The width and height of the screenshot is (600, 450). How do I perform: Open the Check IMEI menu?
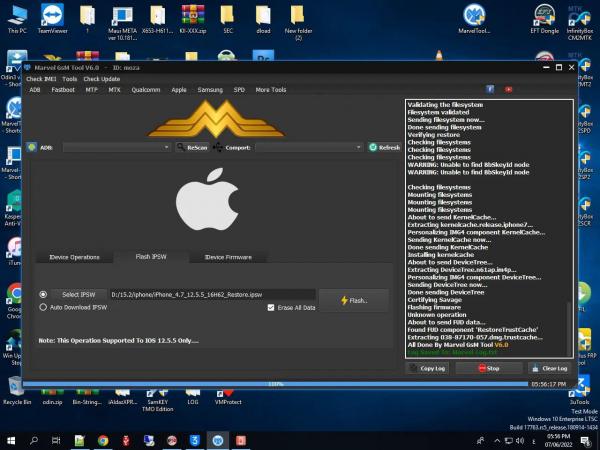(x=41, y=79)
